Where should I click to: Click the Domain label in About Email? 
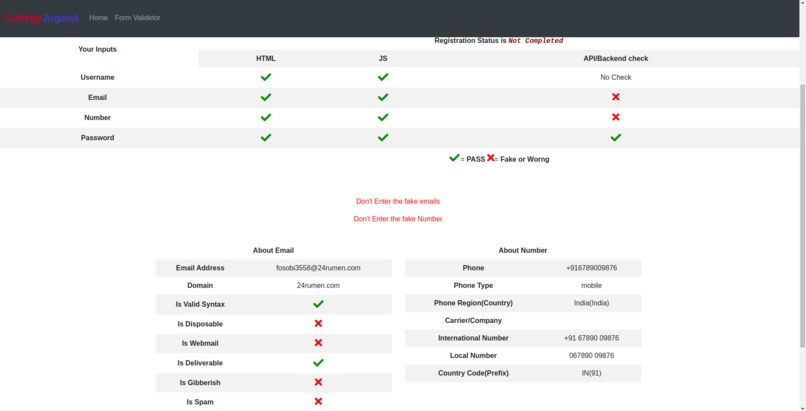(200, 286)
